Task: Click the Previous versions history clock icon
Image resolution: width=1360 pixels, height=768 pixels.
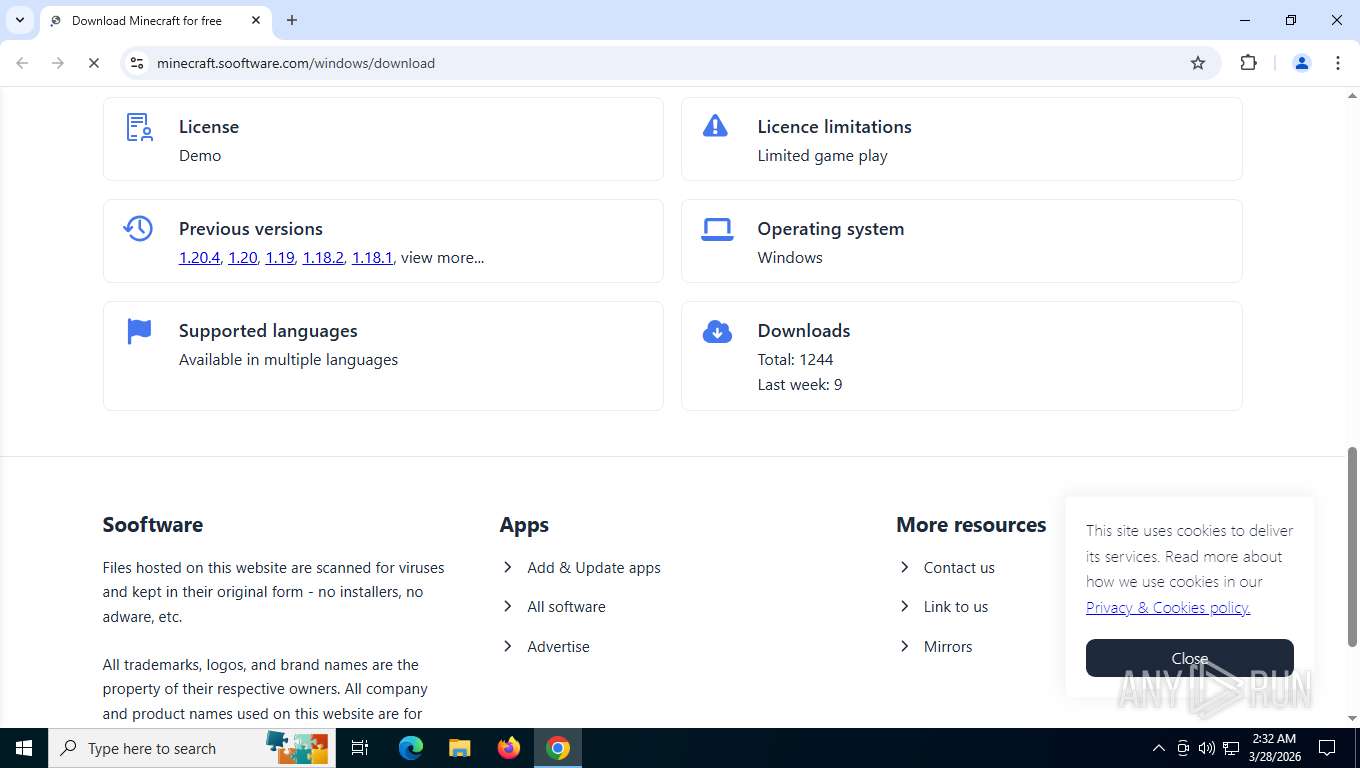Action: tap(138, 228)
